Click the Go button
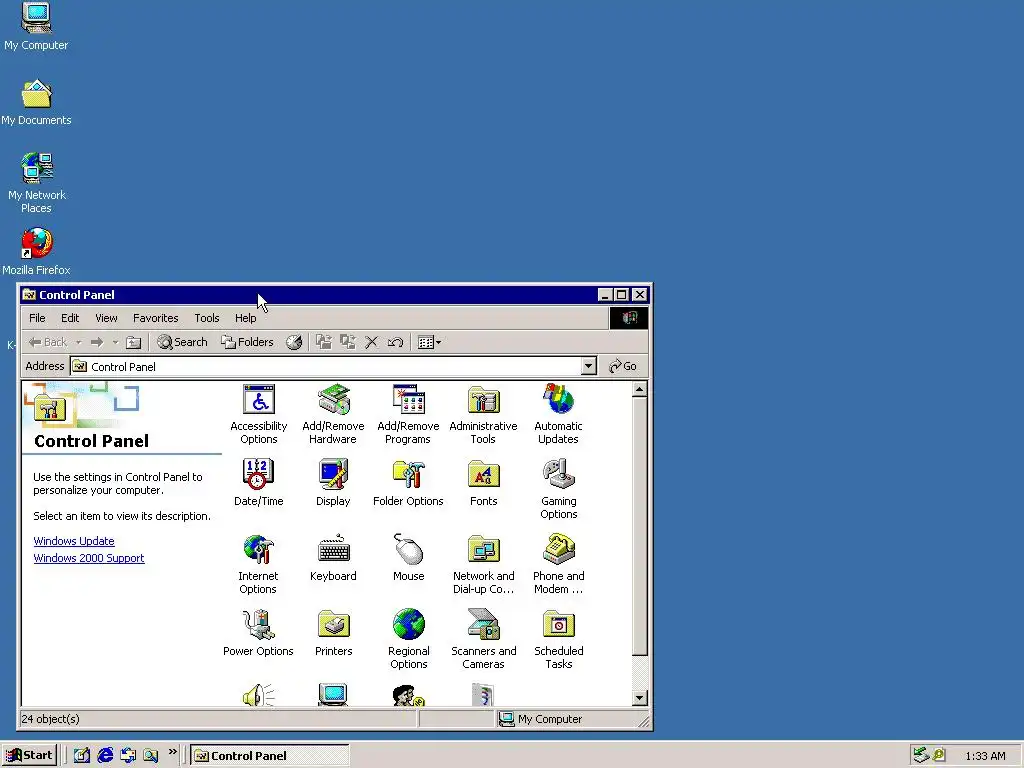The image size is (1024, 768). 622,366
